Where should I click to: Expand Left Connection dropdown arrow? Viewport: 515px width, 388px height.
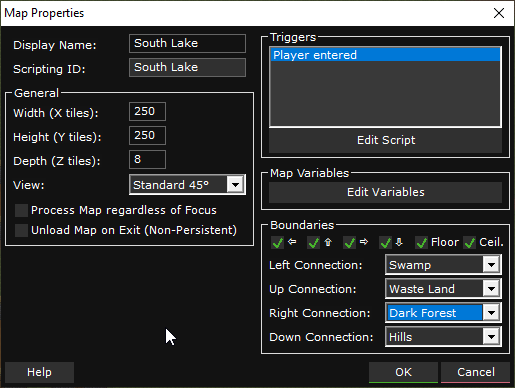point(491,265)
